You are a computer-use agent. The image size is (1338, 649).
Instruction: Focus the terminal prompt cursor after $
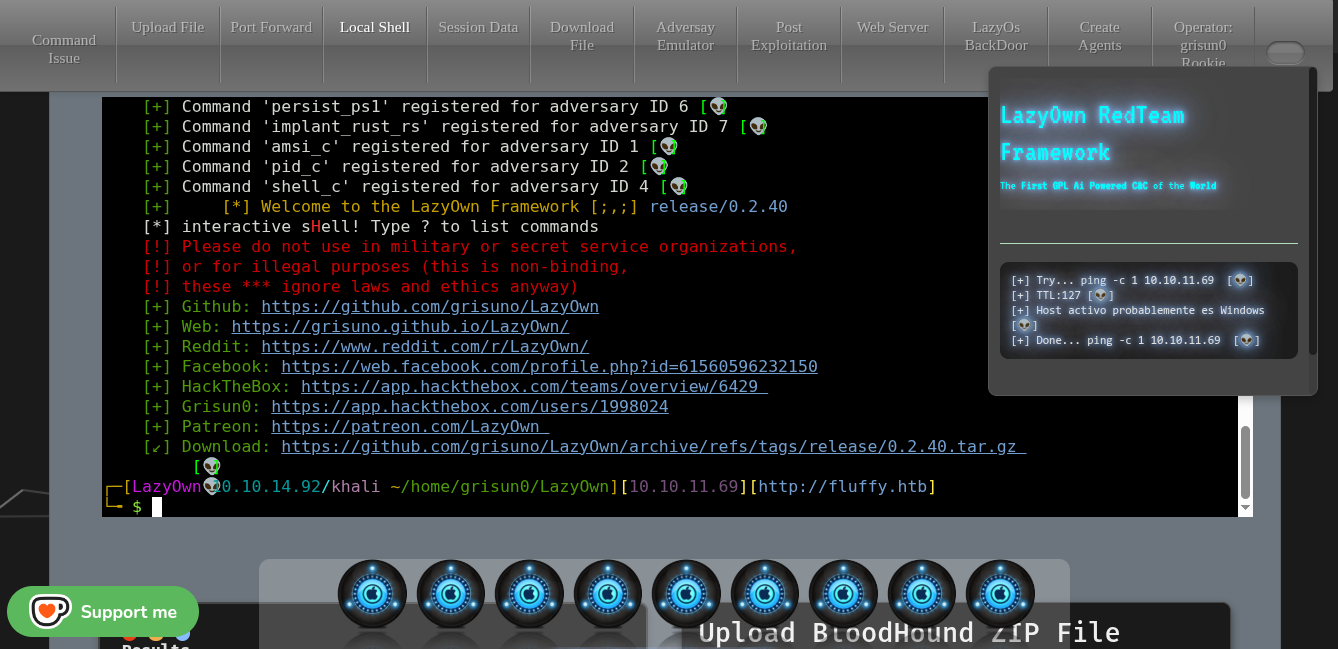click(157, 507)
